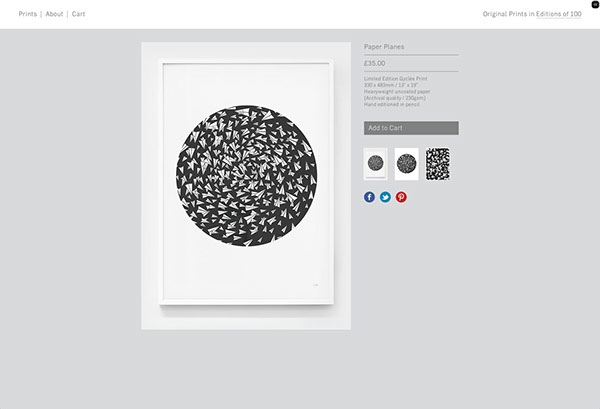
Task: Click the small black badge icon top-right
Action: tap(595, 5)
